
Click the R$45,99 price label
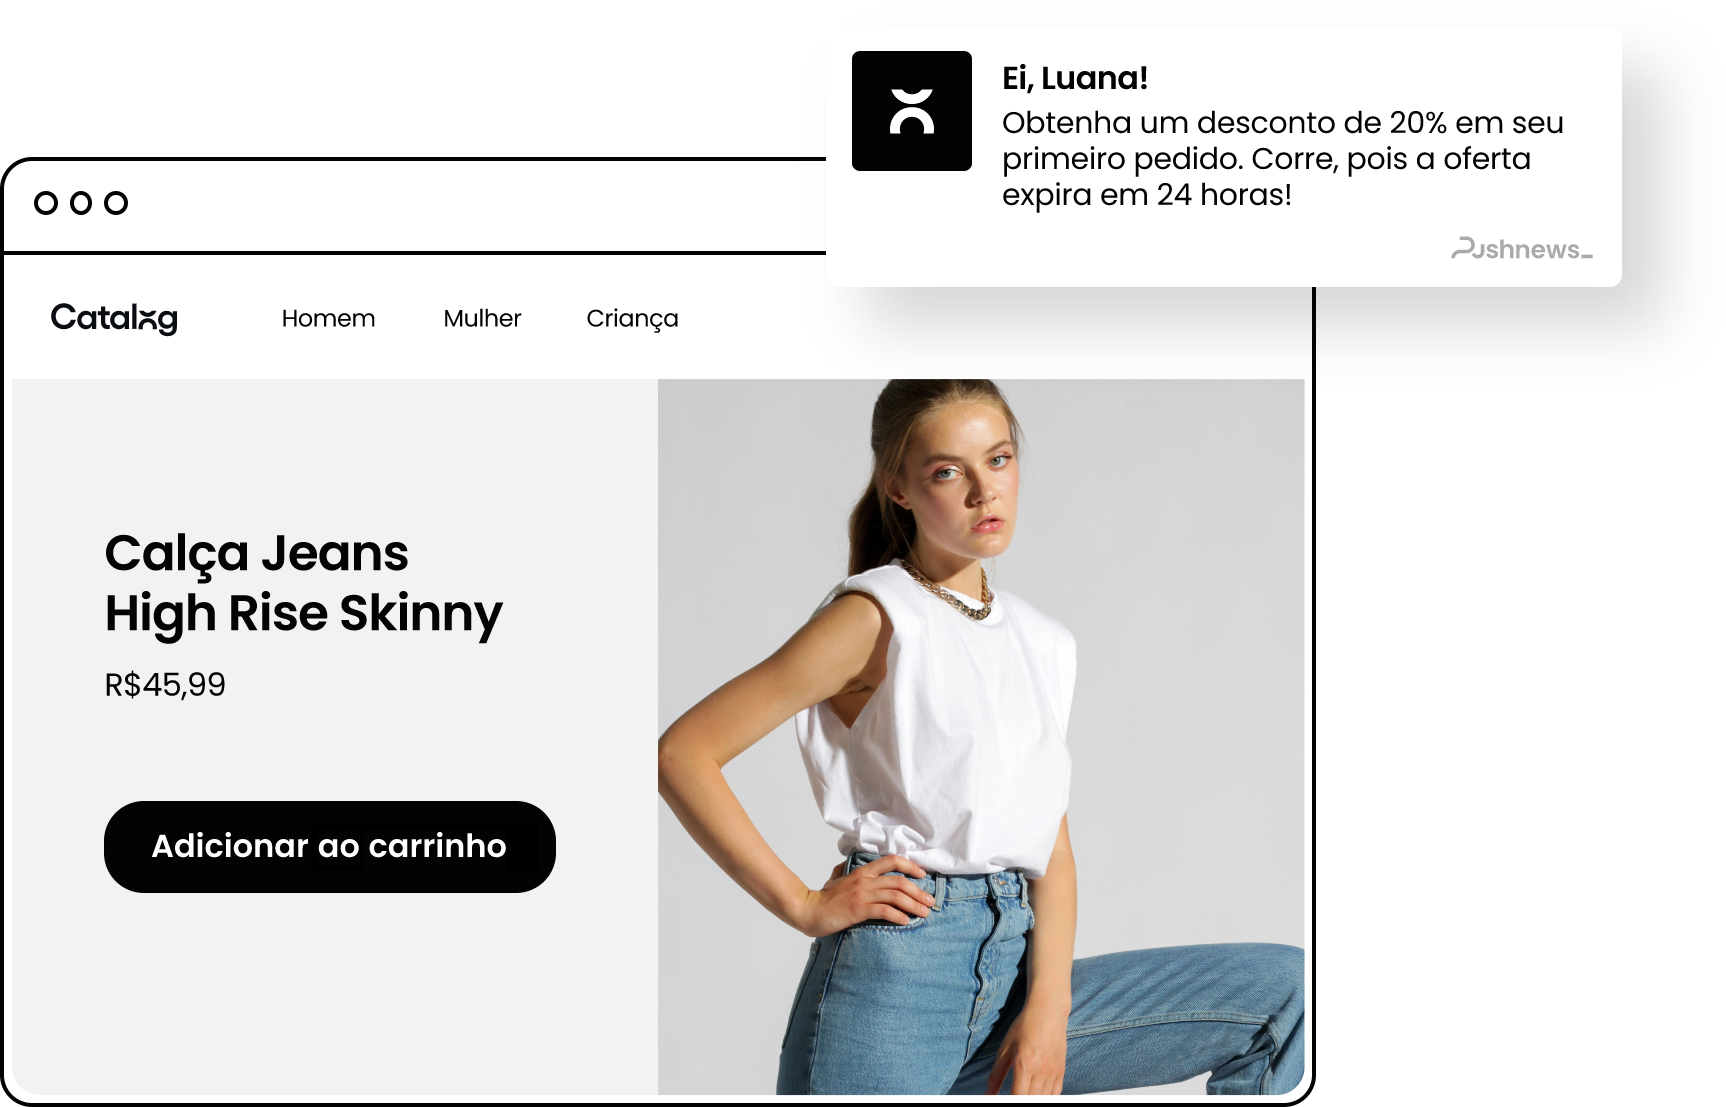(x=165, y=685)
